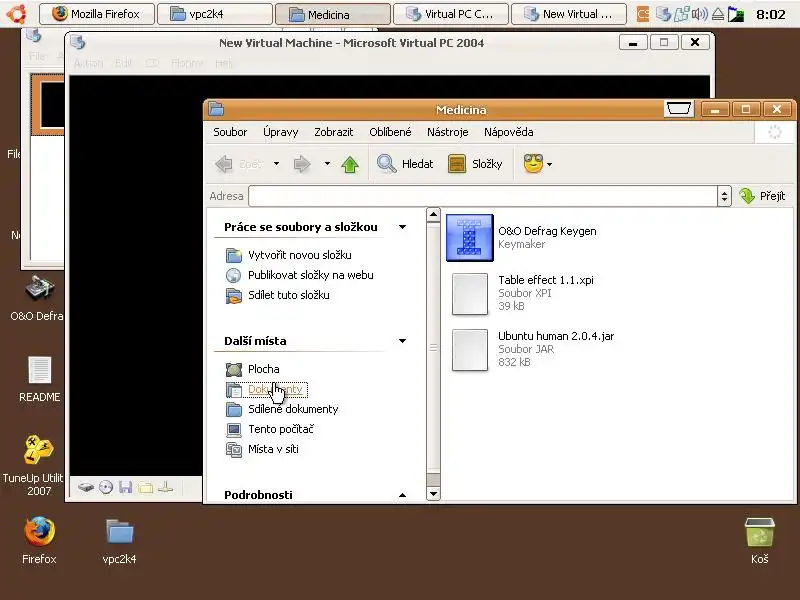This screenshot has height=600, width=800.
Task: Open the Oblíbené menu
Action: click(x=390, y=132)
